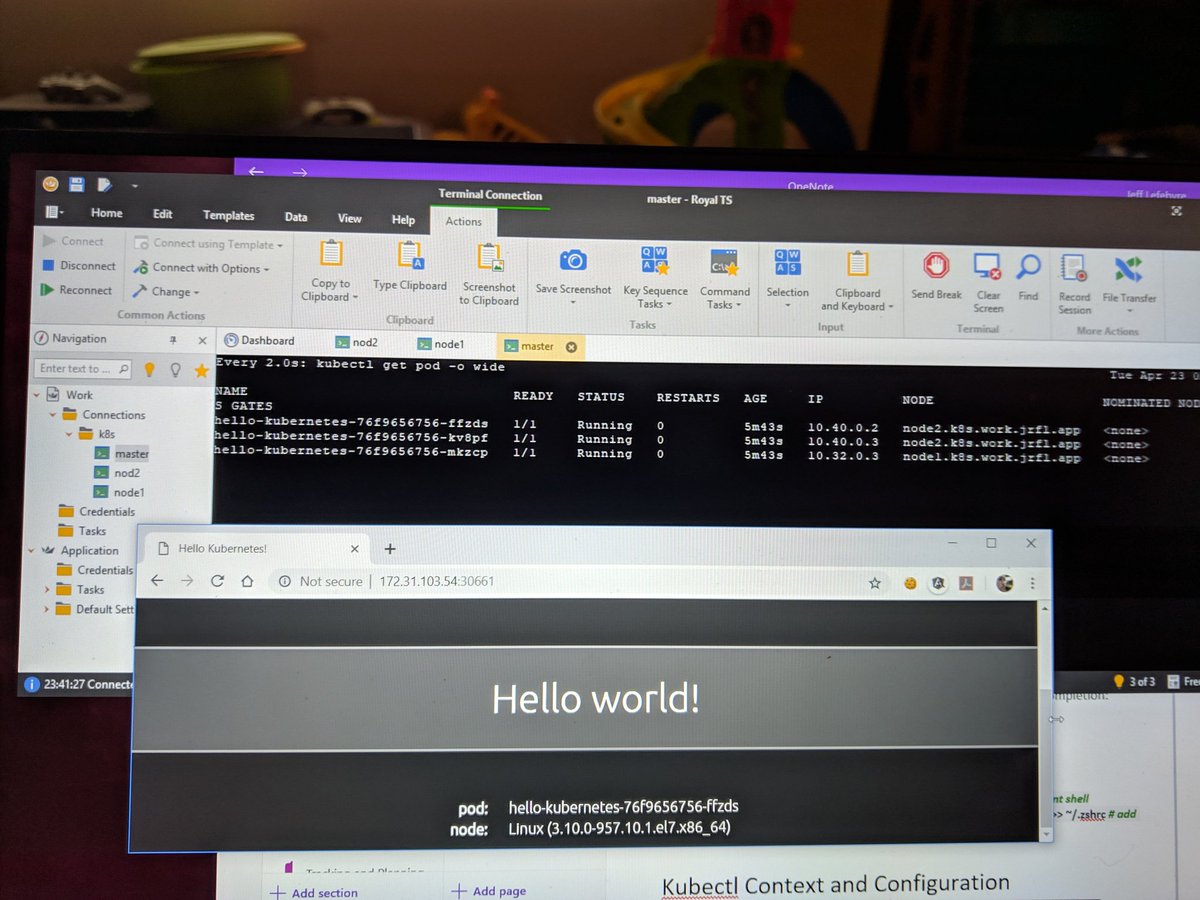Image resolution: width=1200 pixels, height=900 pixels.
Task: Click the browser address bar URL
Action: tap(436, 581)
